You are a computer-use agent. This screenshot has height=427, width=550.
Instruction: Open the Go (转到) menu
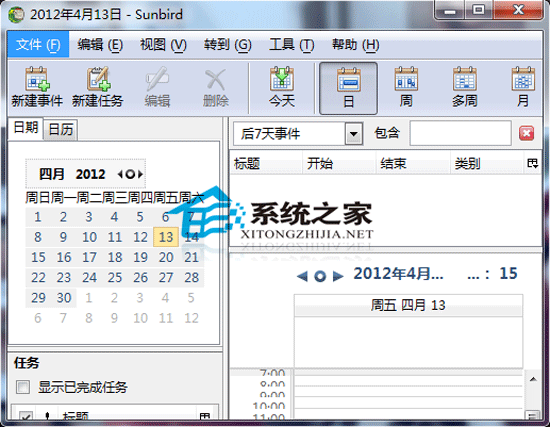pos(228,45)
